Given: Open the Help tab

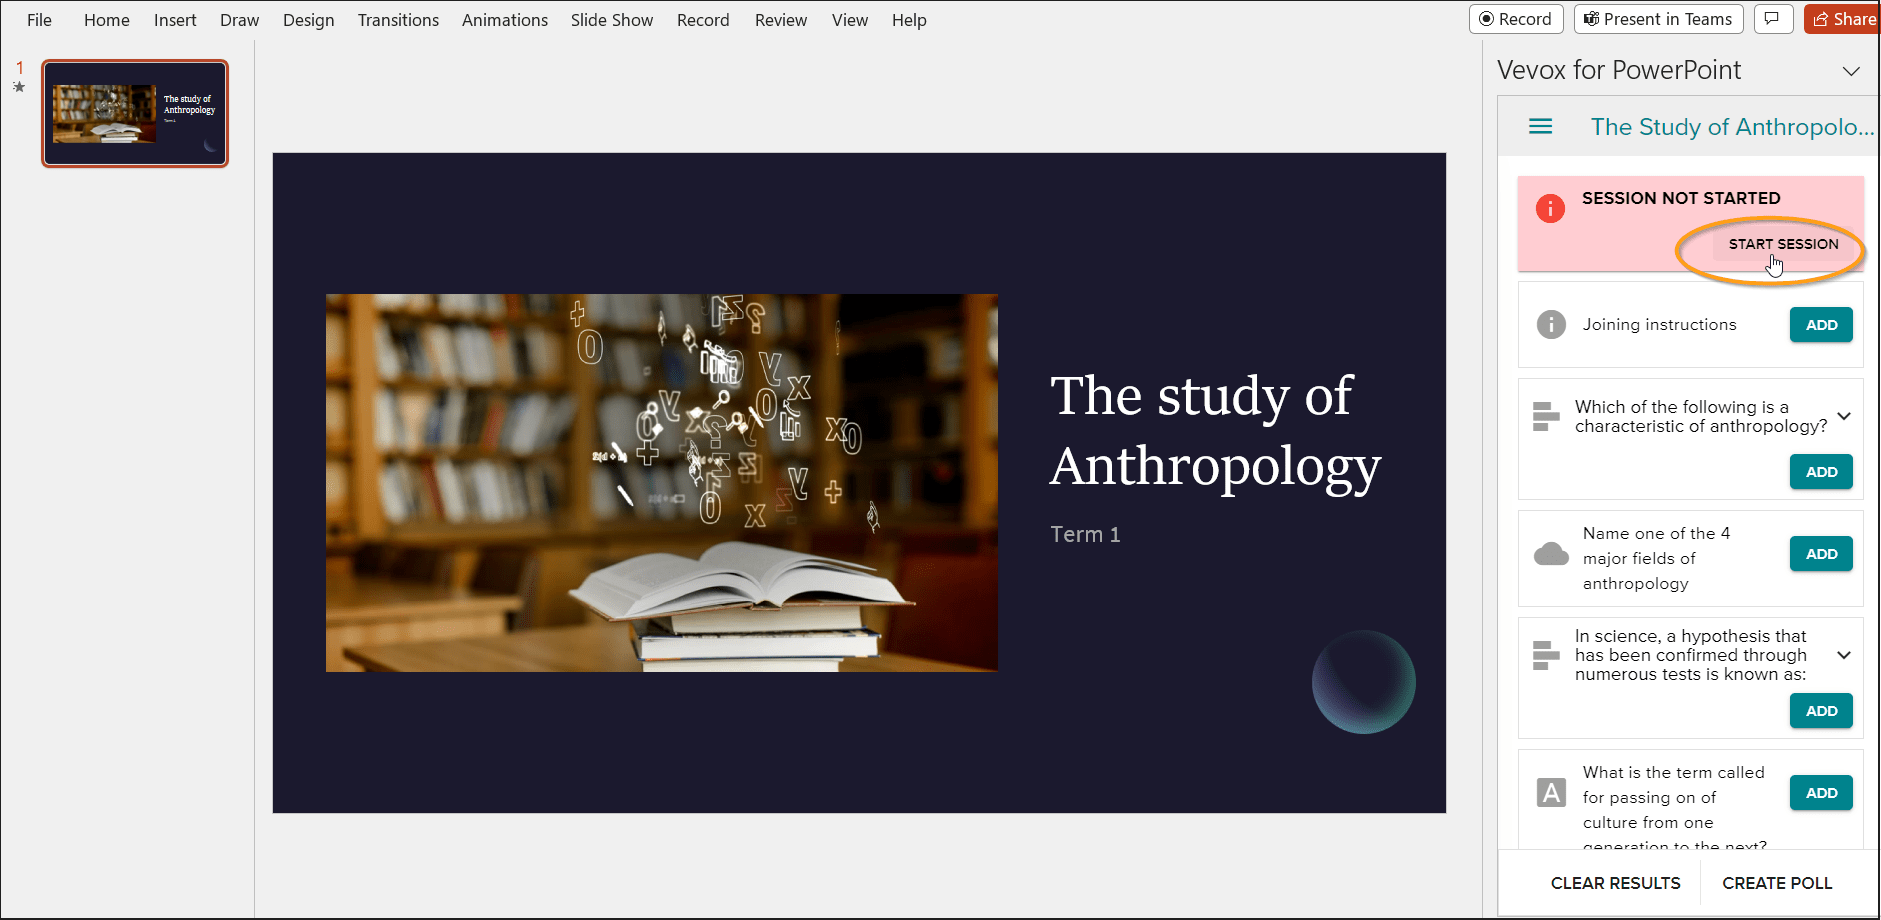Looking at the screenshot, I should click(x=909, y=20).
